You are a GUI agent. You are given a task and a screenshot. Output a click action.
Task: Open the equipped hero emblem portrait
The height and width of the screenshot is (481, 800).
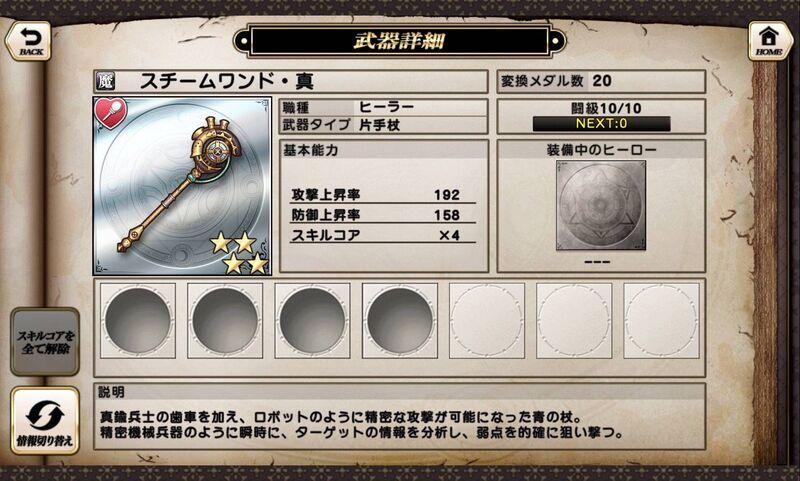click(x=601, y=206)
